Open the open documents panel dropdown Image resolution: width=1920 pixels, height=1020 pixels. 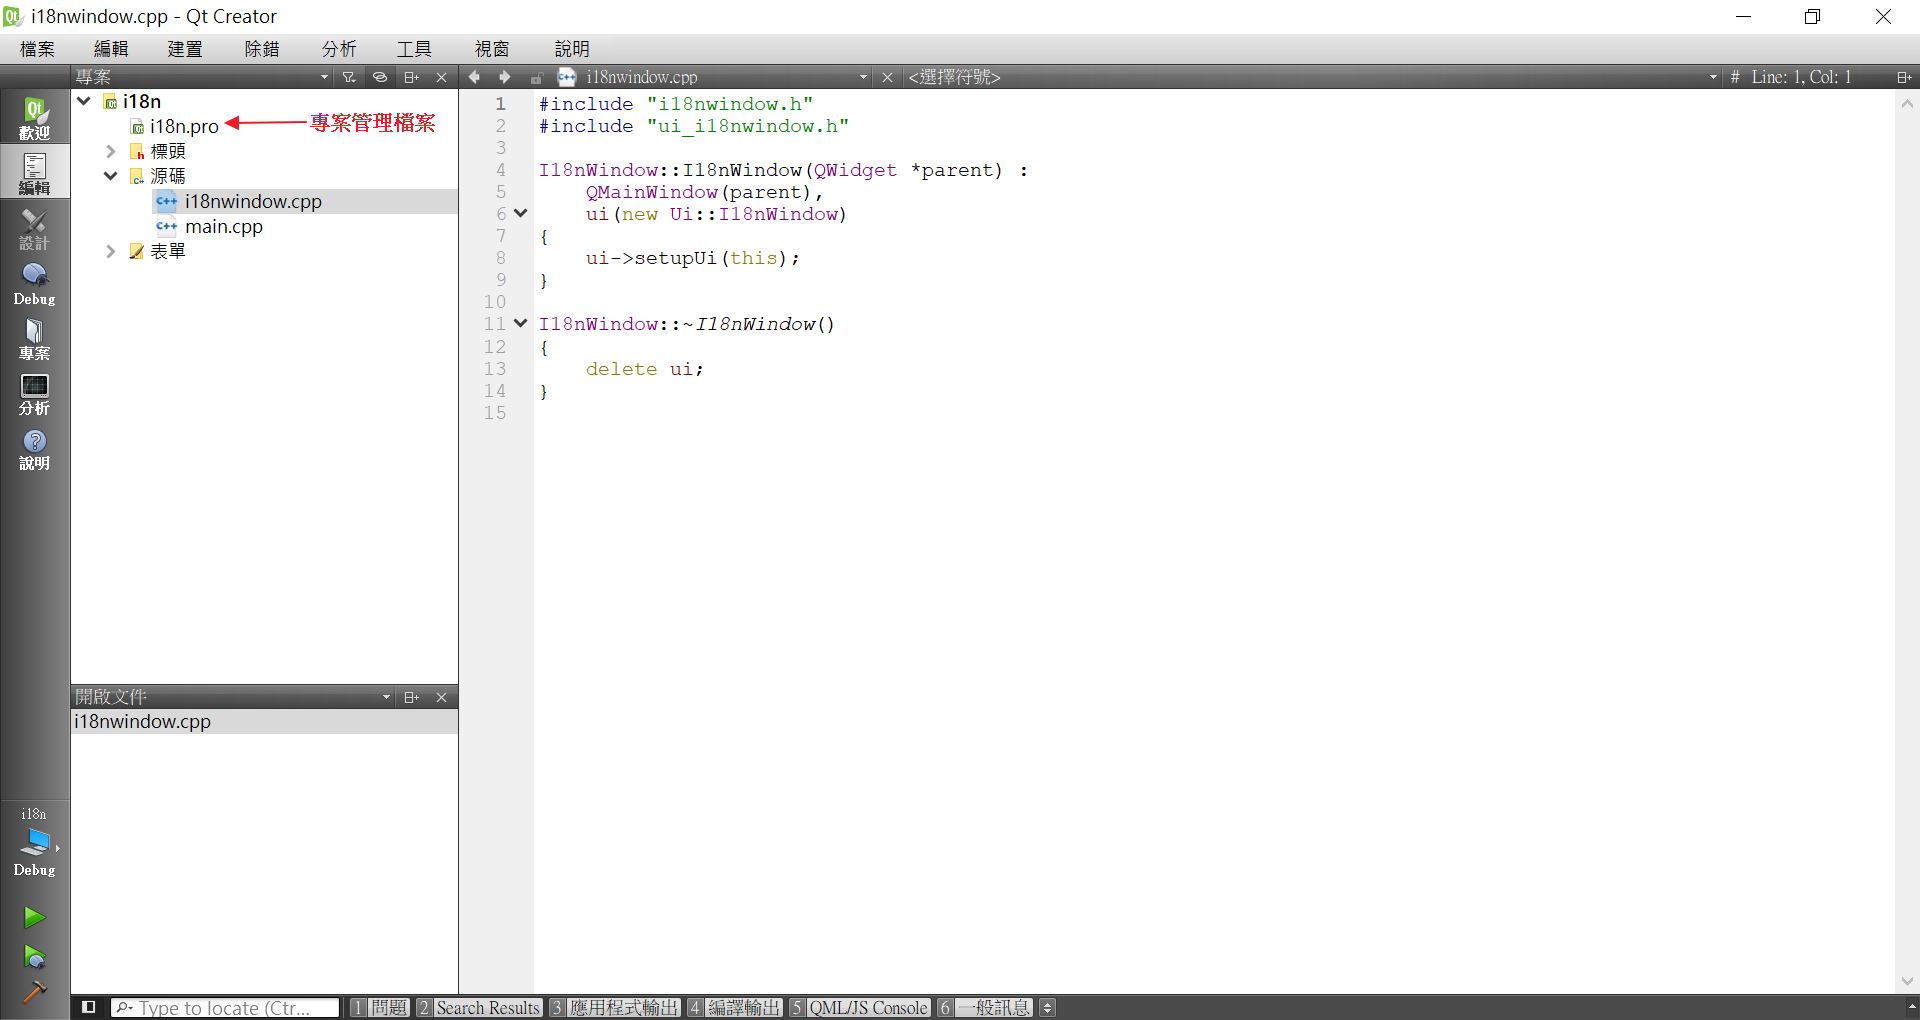click(x=386, y=697)
